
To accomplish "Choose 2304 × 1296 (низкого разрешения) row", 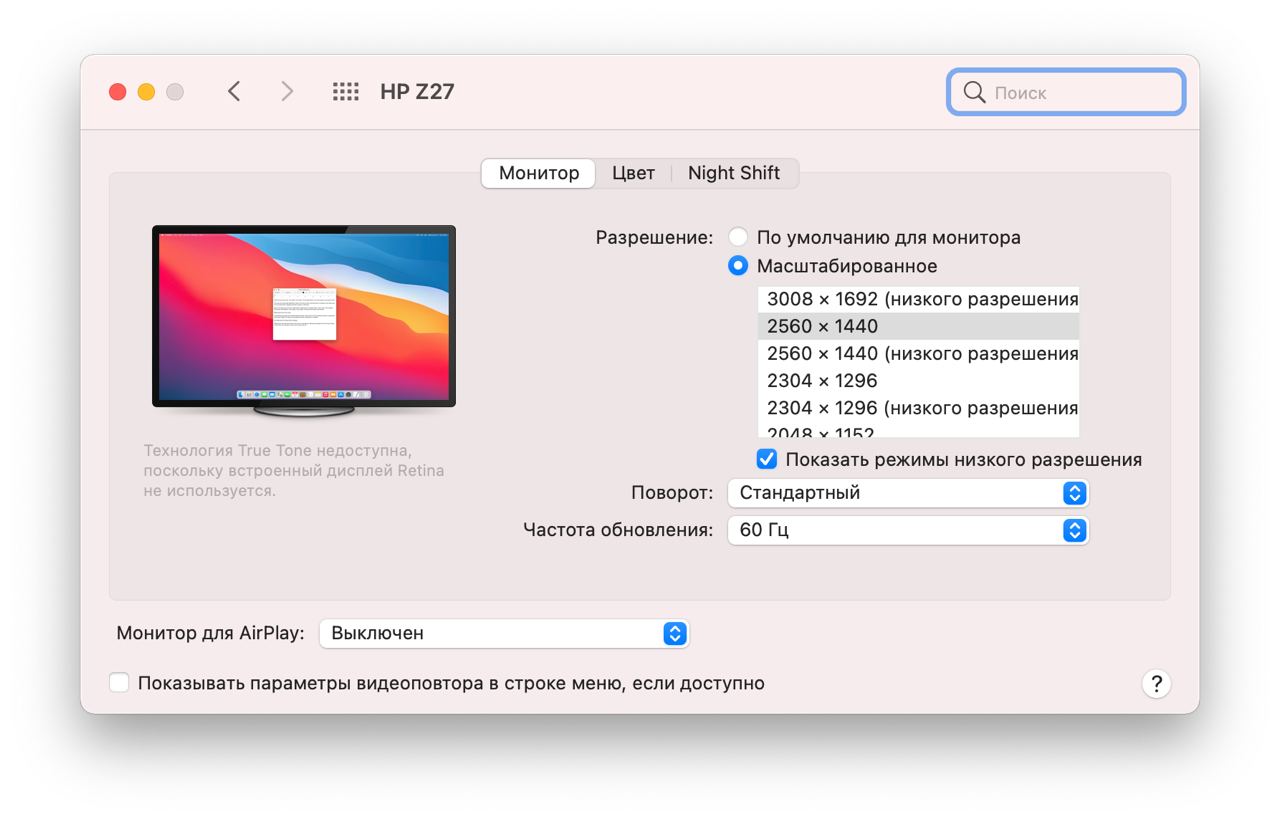I will (919, 408).
